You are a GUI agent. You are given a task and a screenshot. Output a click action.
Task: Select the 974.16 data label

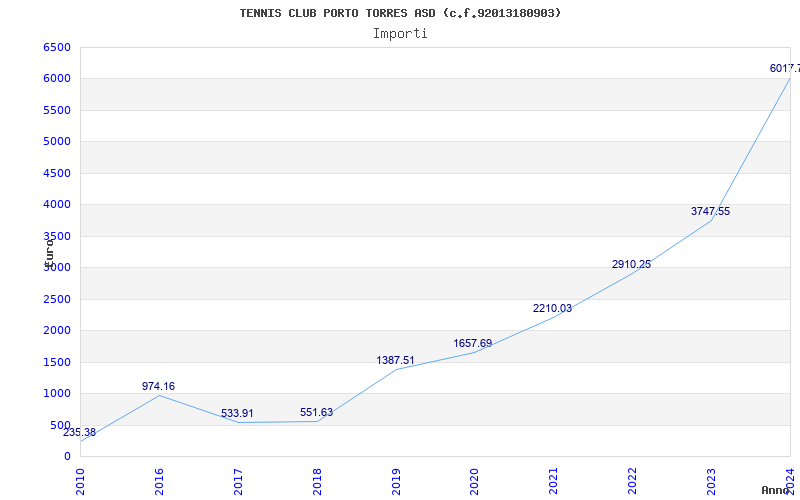tap(158, 386)
